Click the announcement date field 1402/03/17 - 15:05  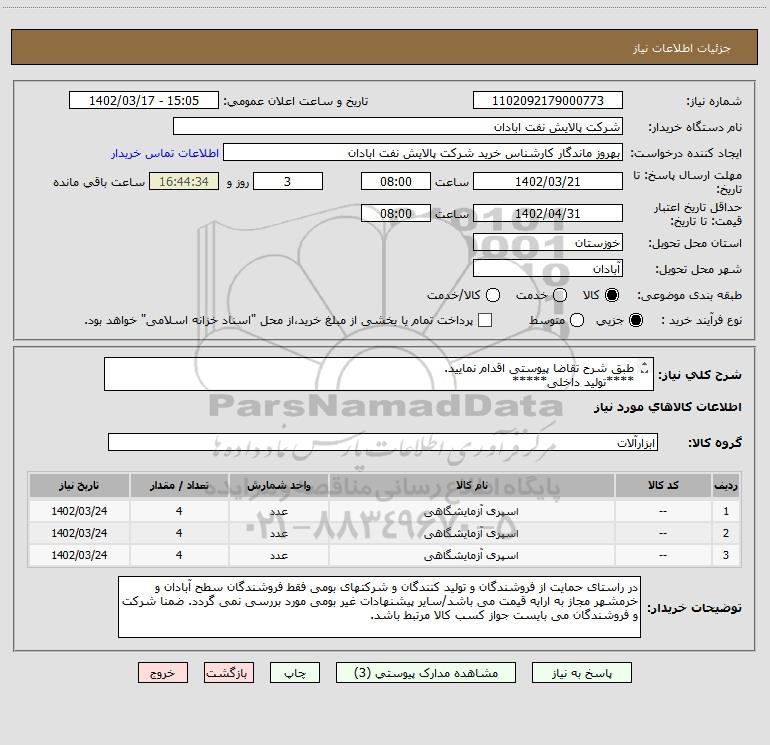[144, 101]
